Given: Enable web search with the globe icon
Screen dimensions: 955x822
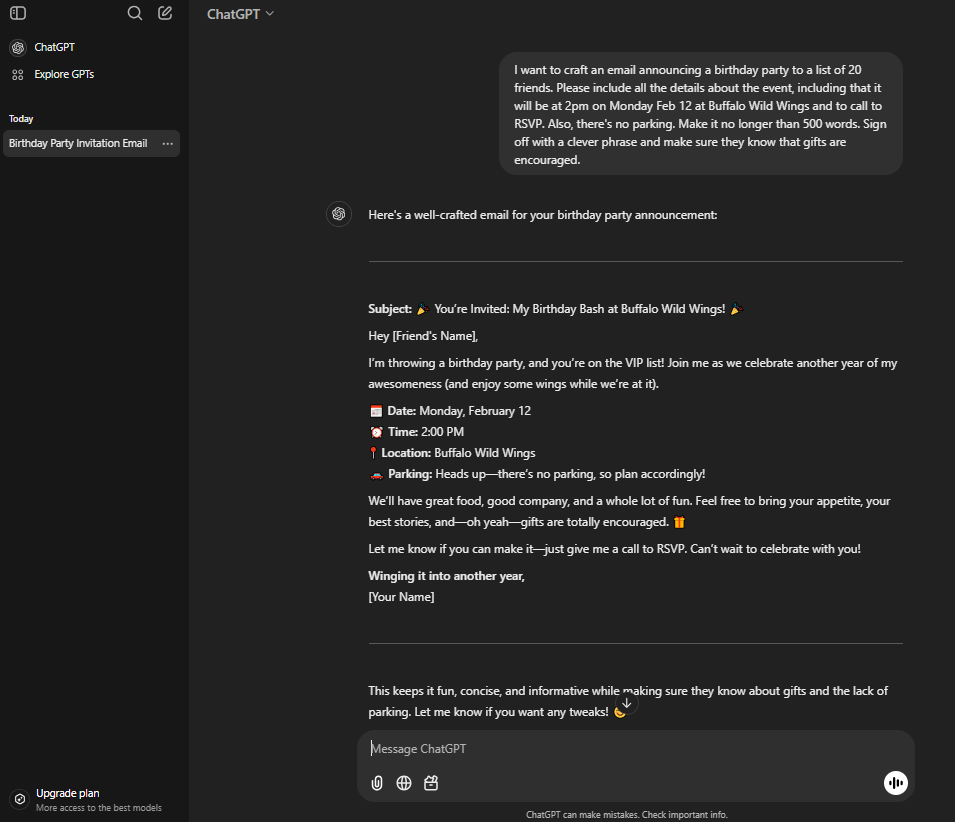Looking at the screenshot, I should (404, 783).
